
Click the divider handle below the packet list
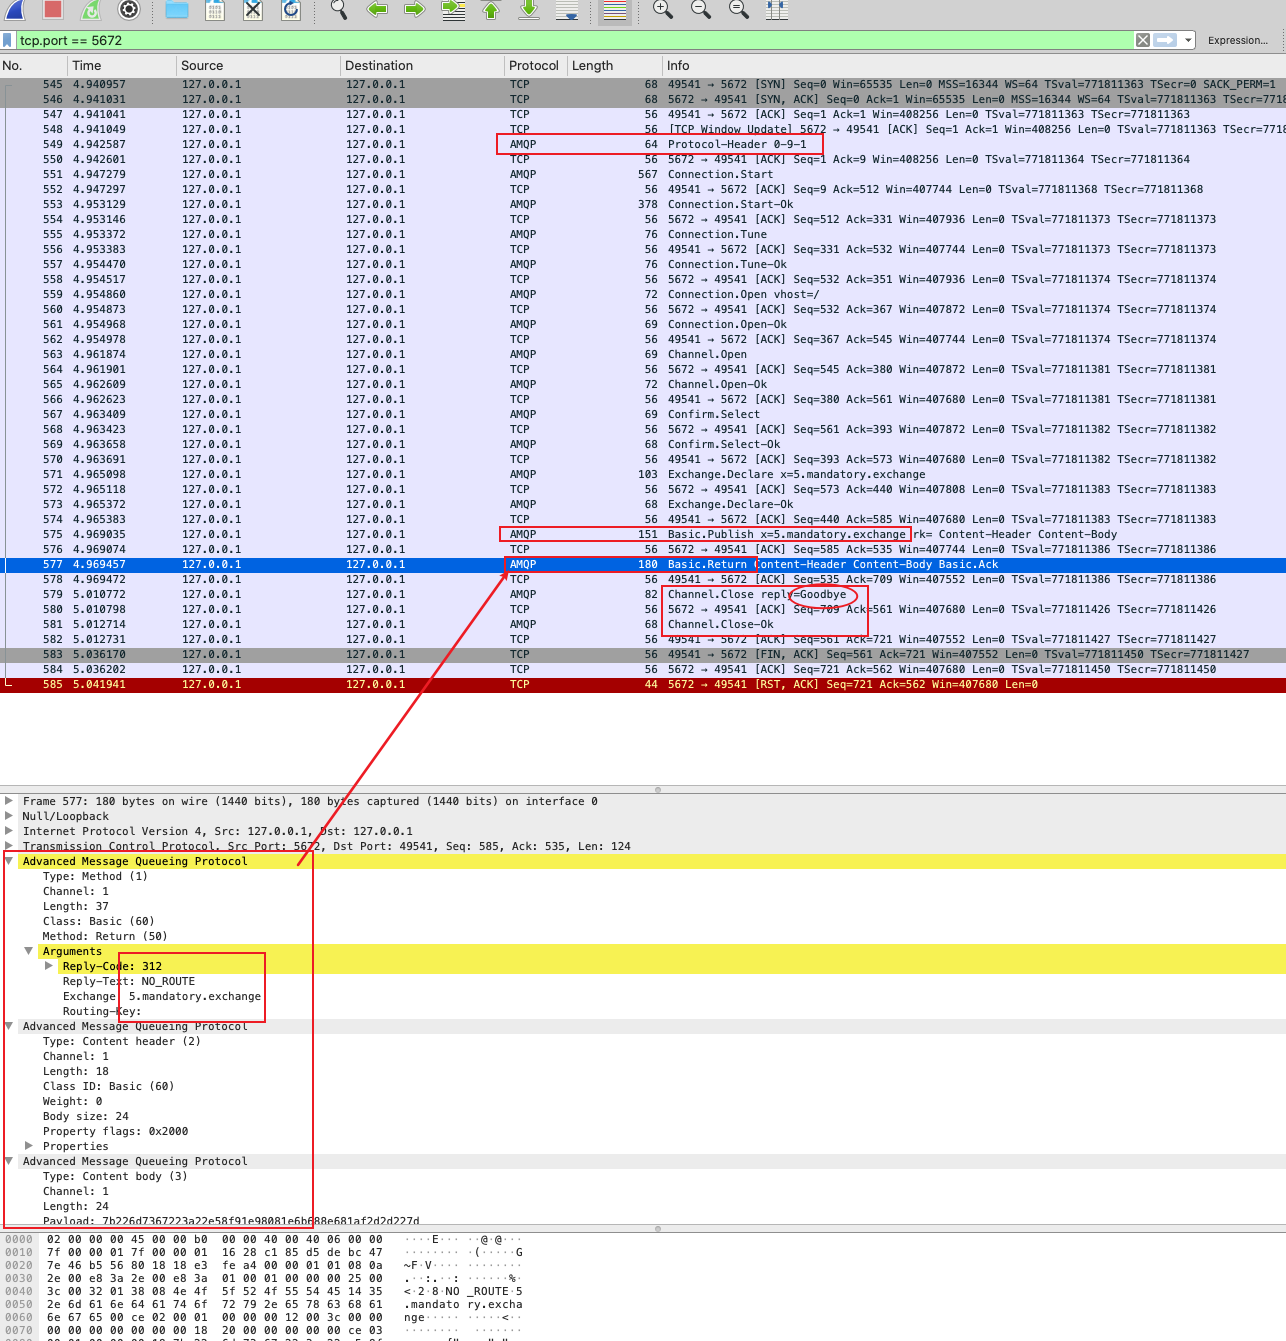[657, 789]
